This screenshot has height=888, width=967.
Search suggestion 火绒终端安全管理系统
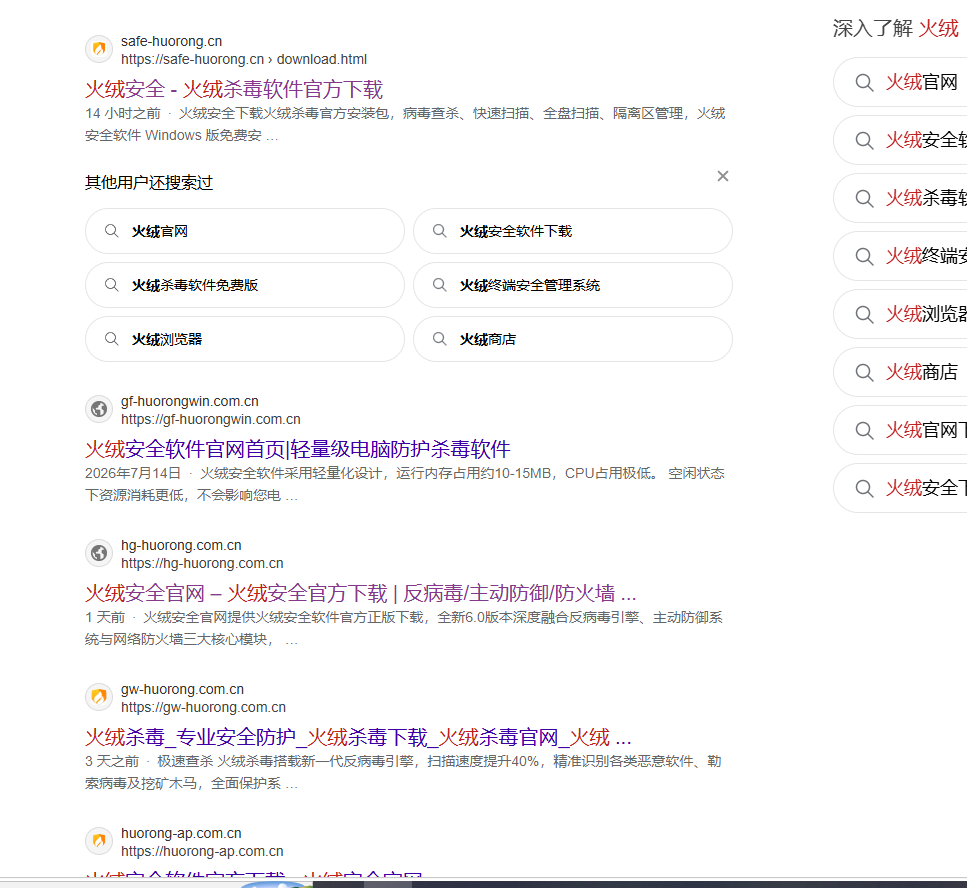click(x=573, y=285)
